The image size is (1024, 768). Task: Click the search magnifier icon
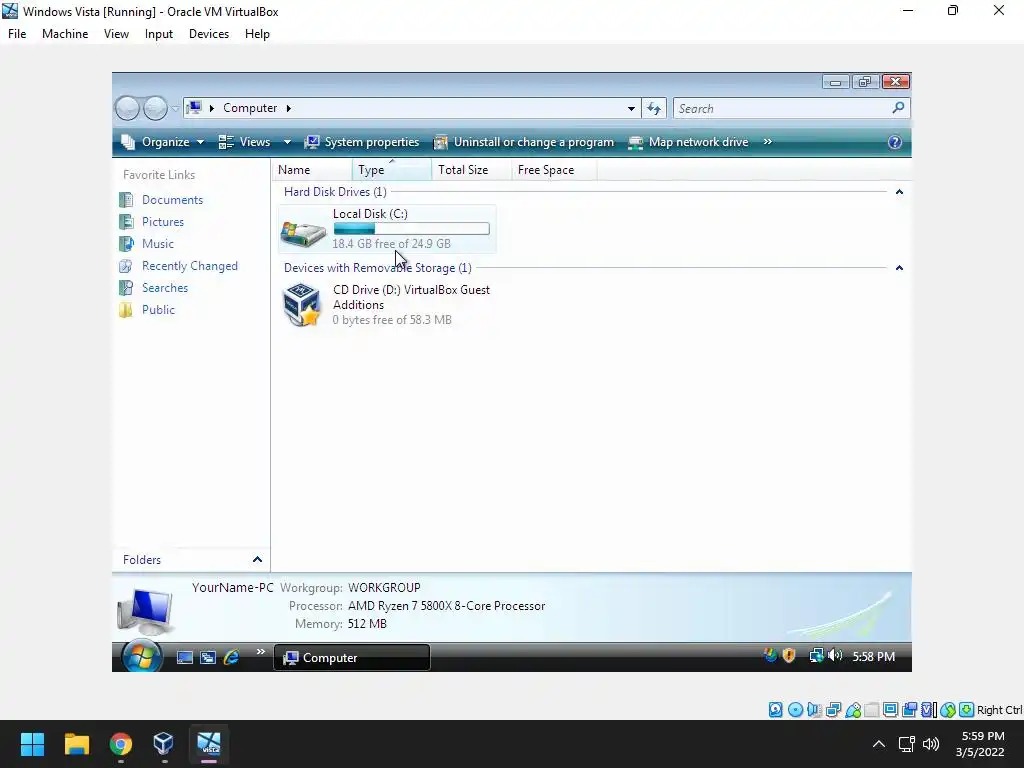coord(899,108)
